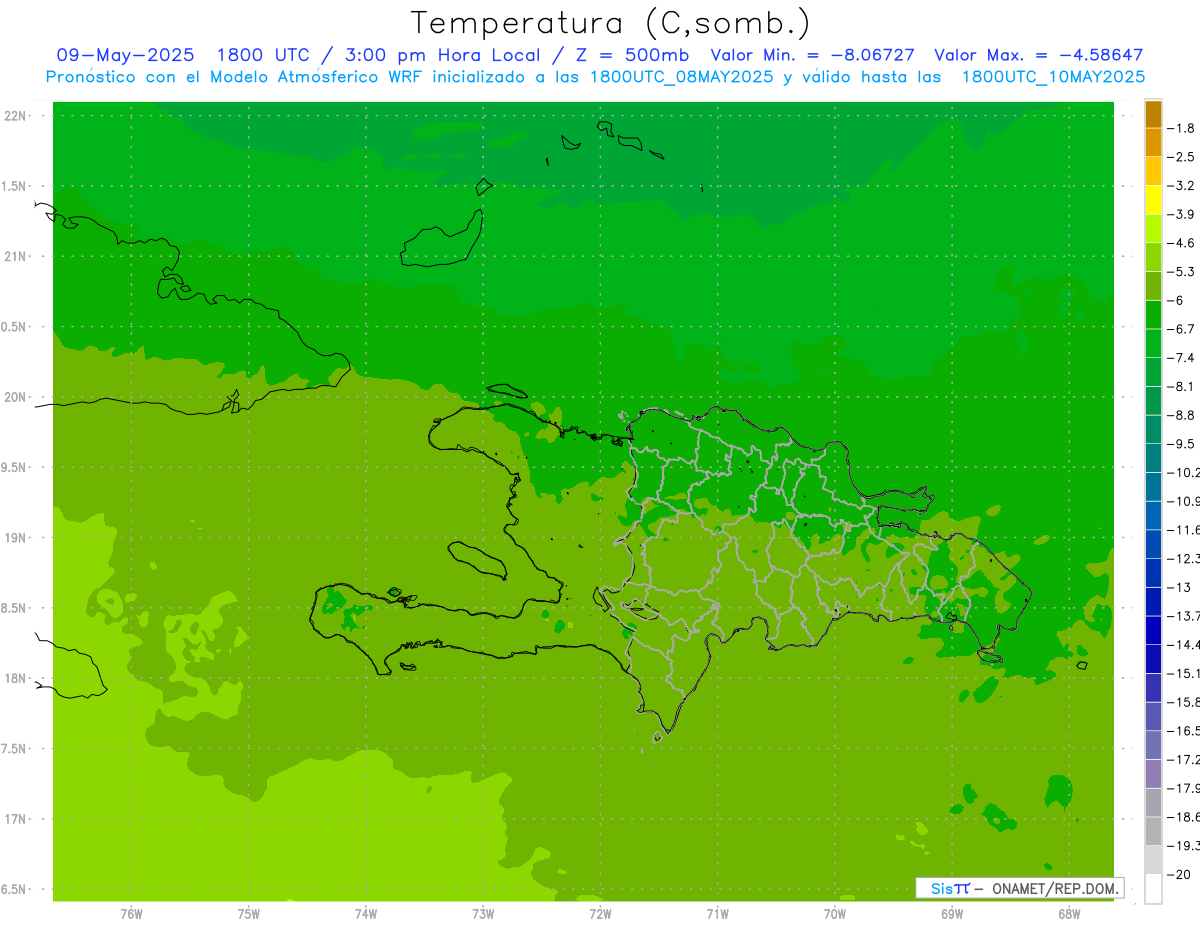
Task: Pick the teal swatch between -9.5 and -10.2
Action: click(1153, 458)
